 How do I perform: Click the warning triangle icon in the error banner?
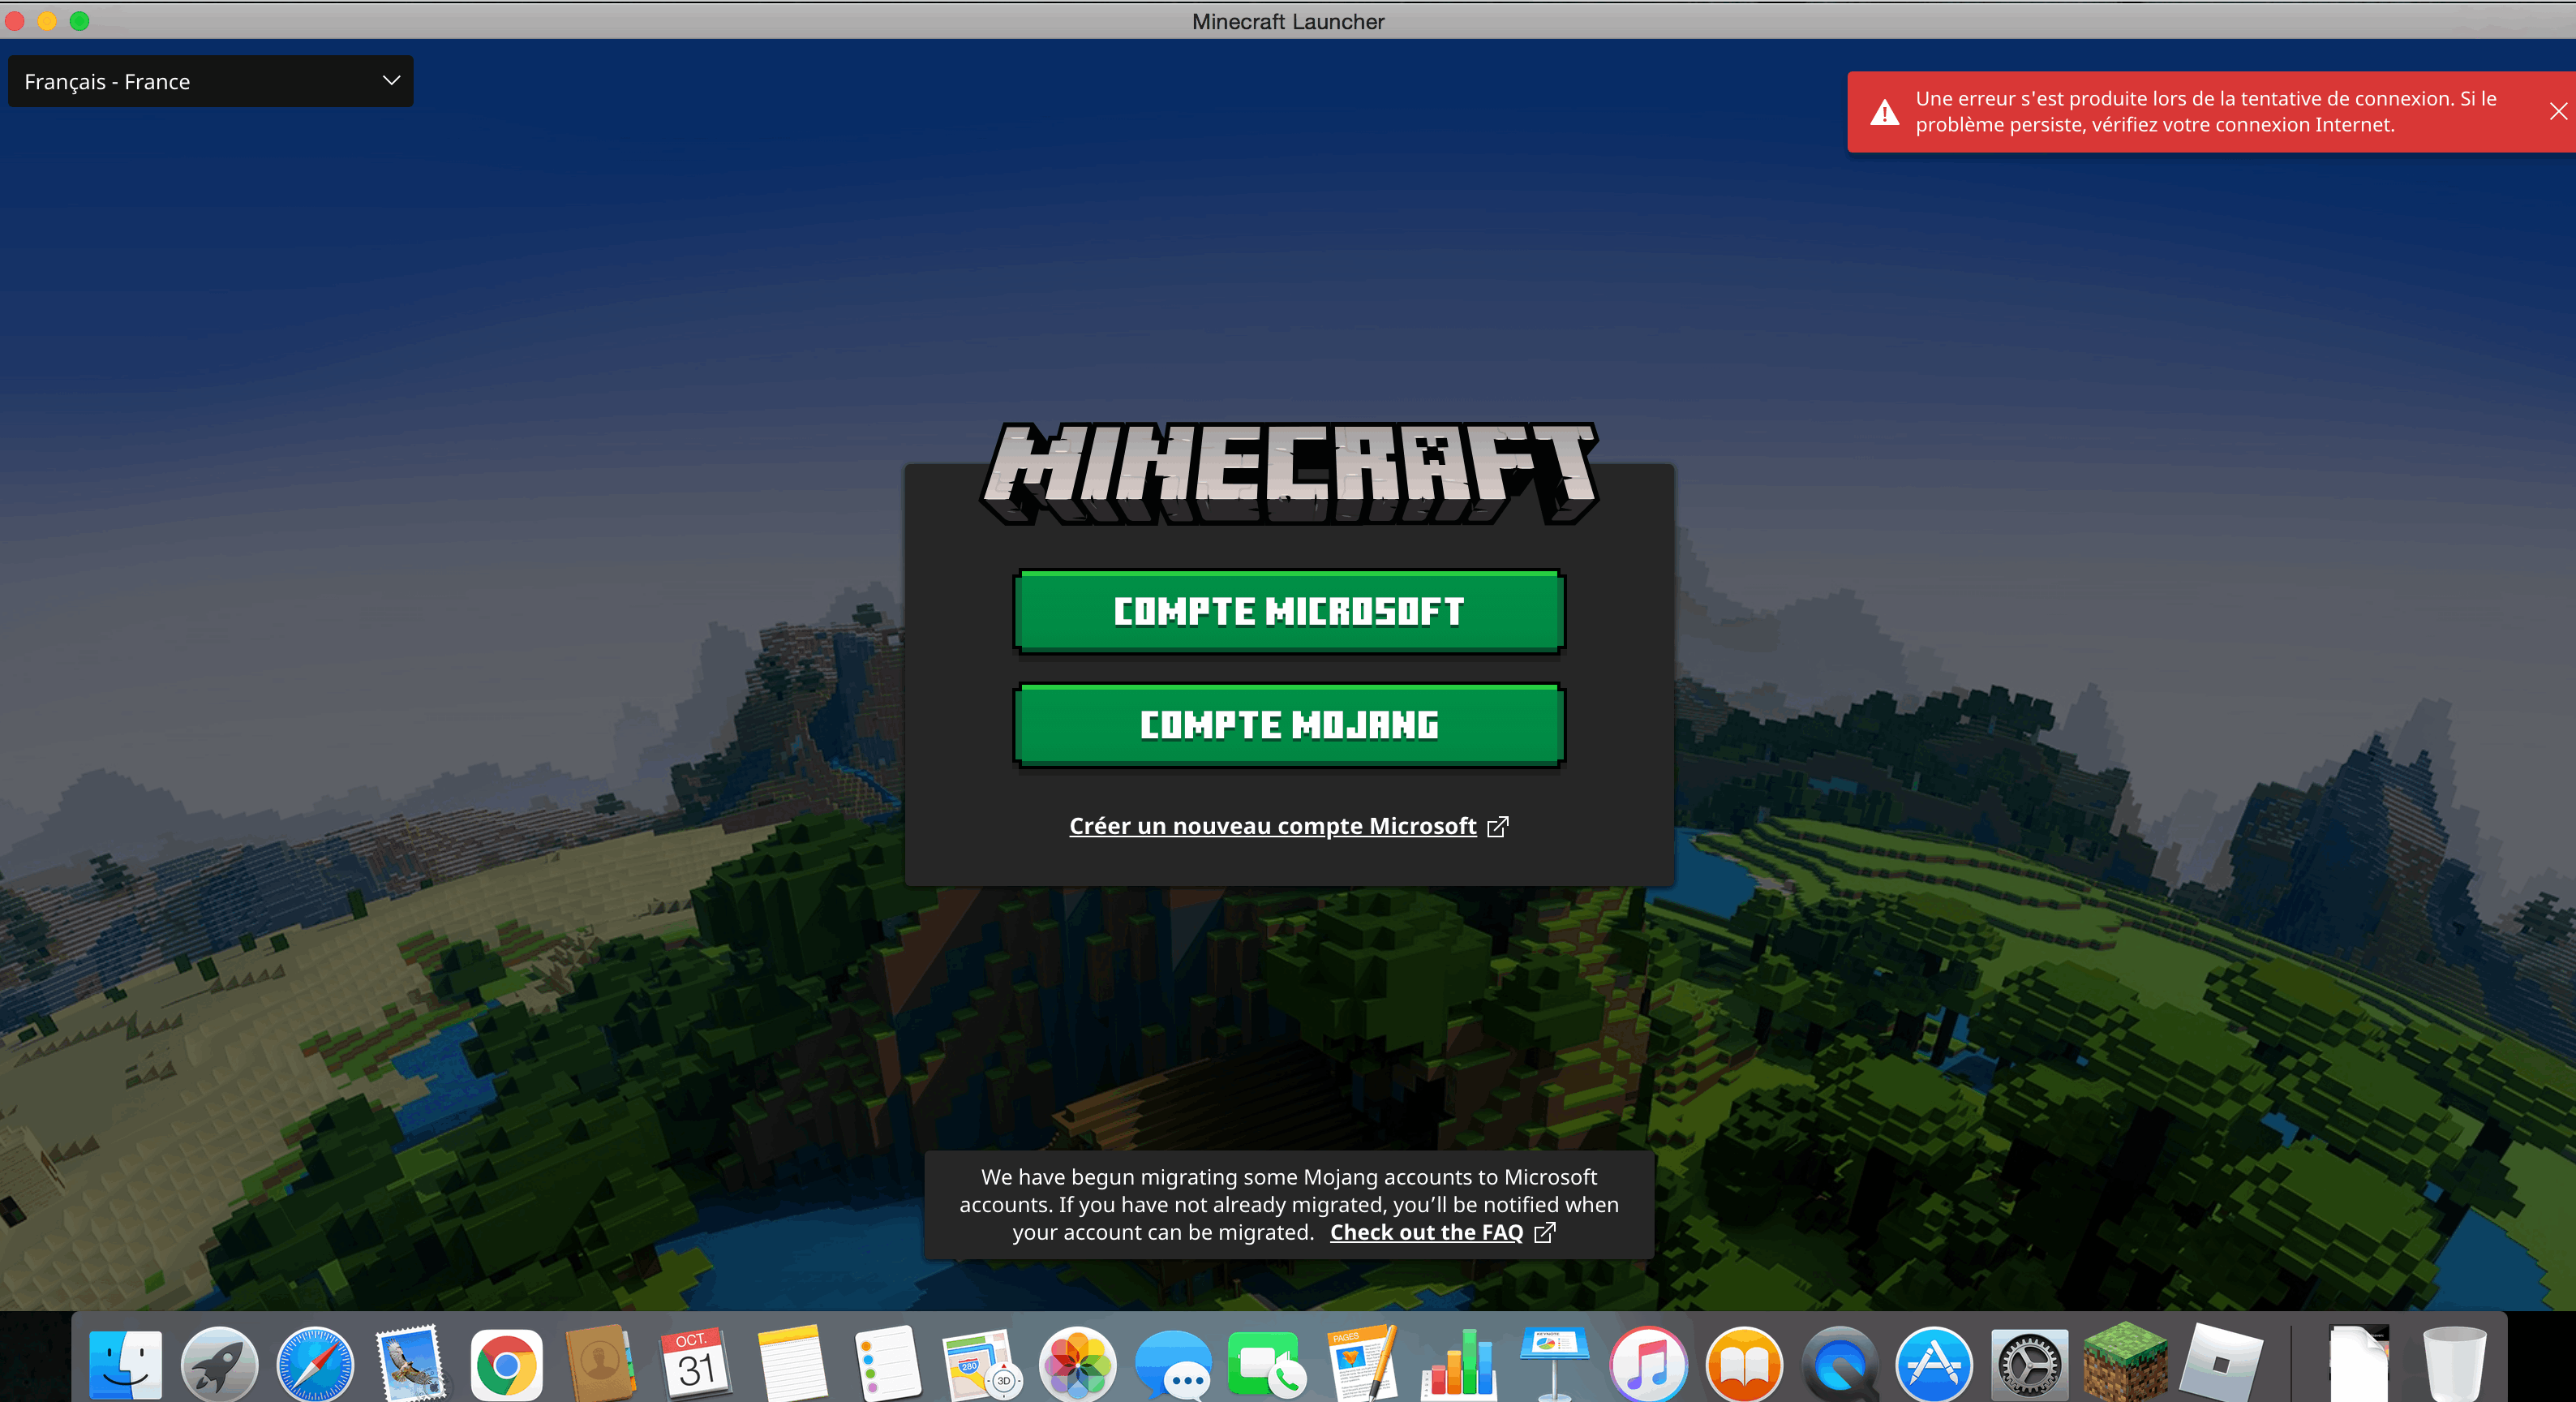(x=1885, y=112)
